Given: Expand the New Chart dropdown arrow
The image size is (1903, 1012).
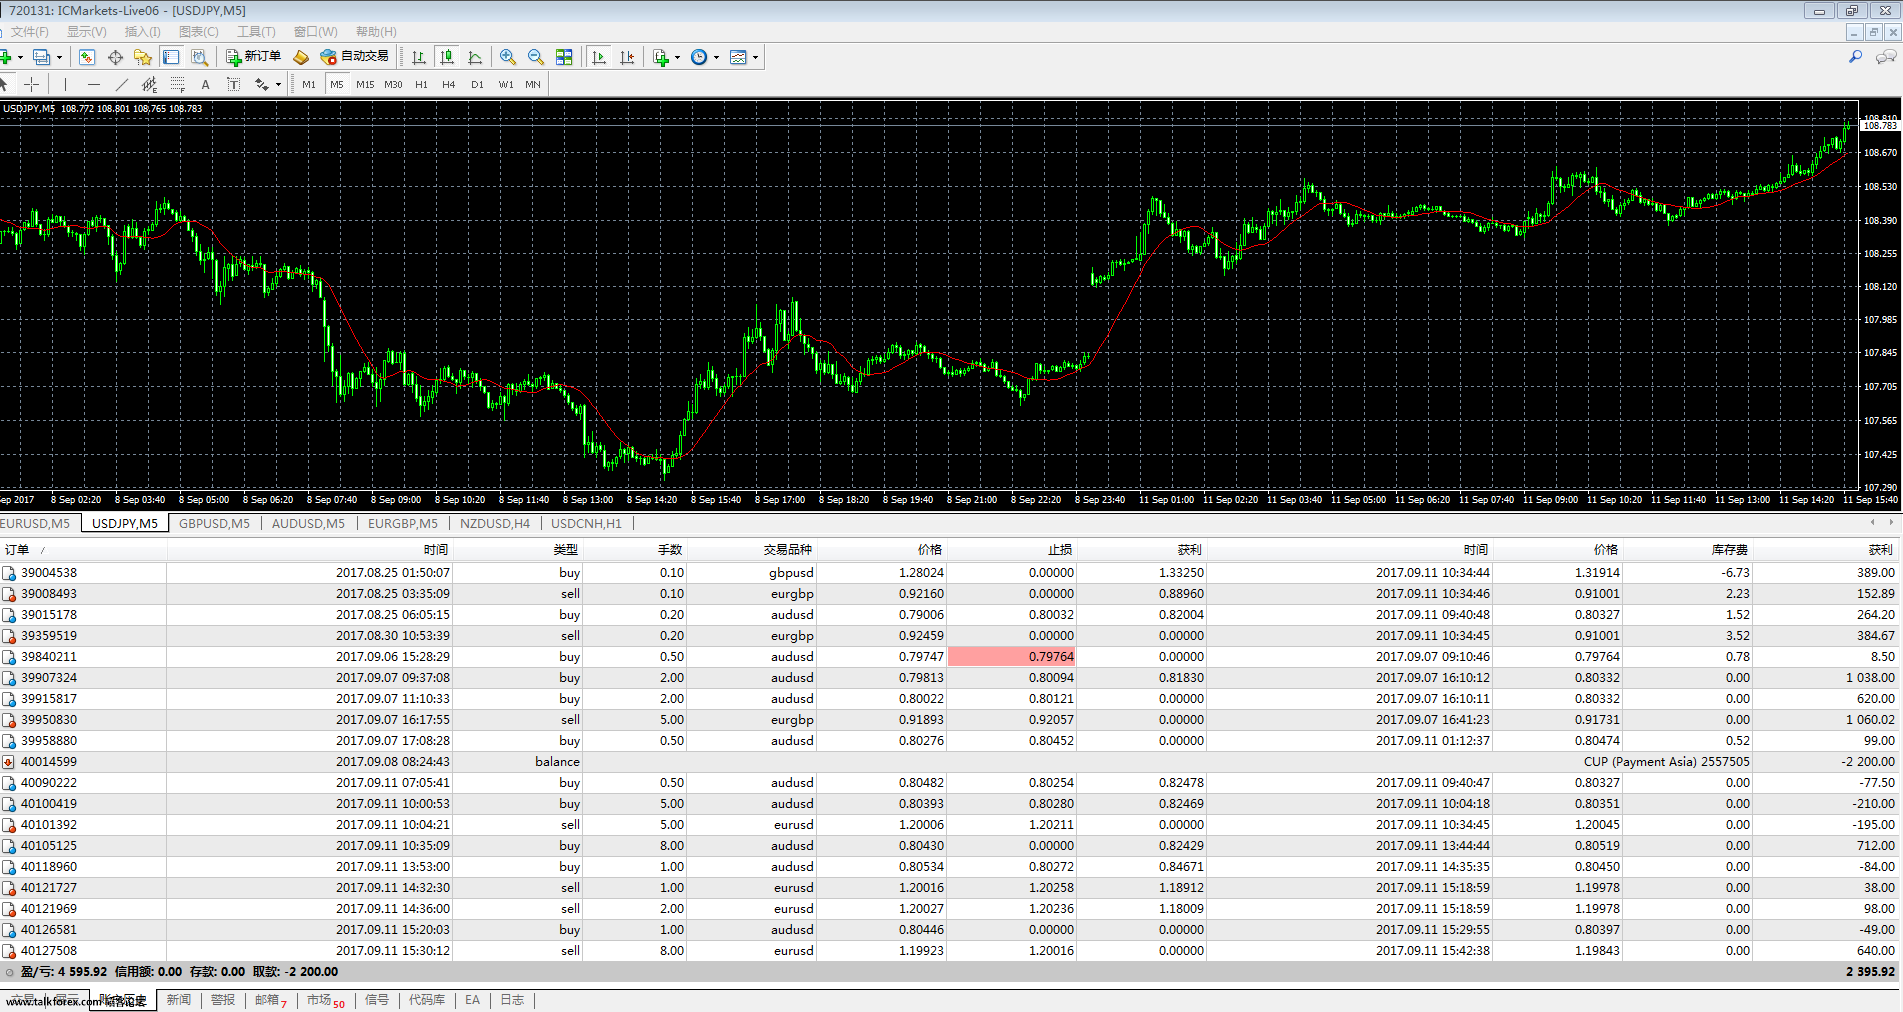Looking at the screenshot, I should pos(20,57).
